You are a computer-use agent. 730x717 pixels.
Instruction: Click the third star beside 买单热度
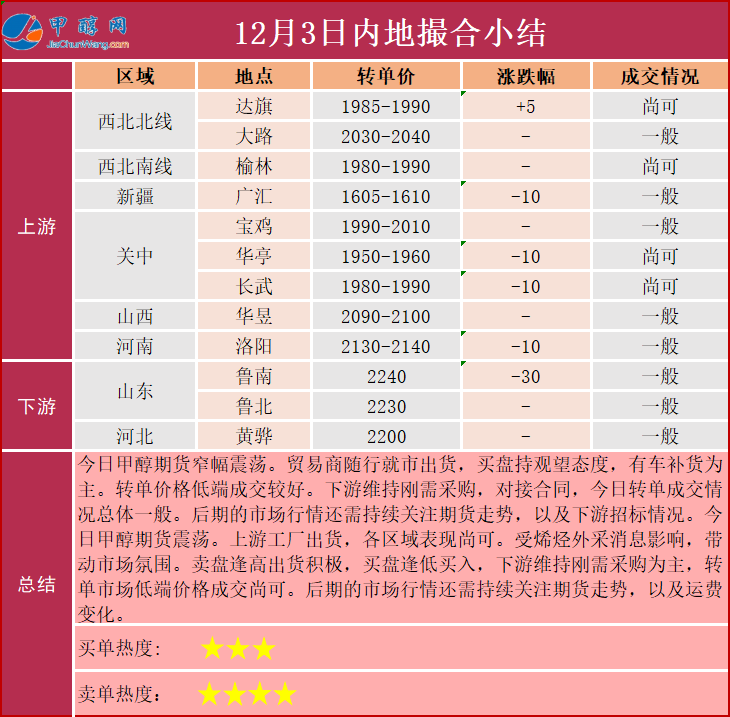click(x=264, y=649)
